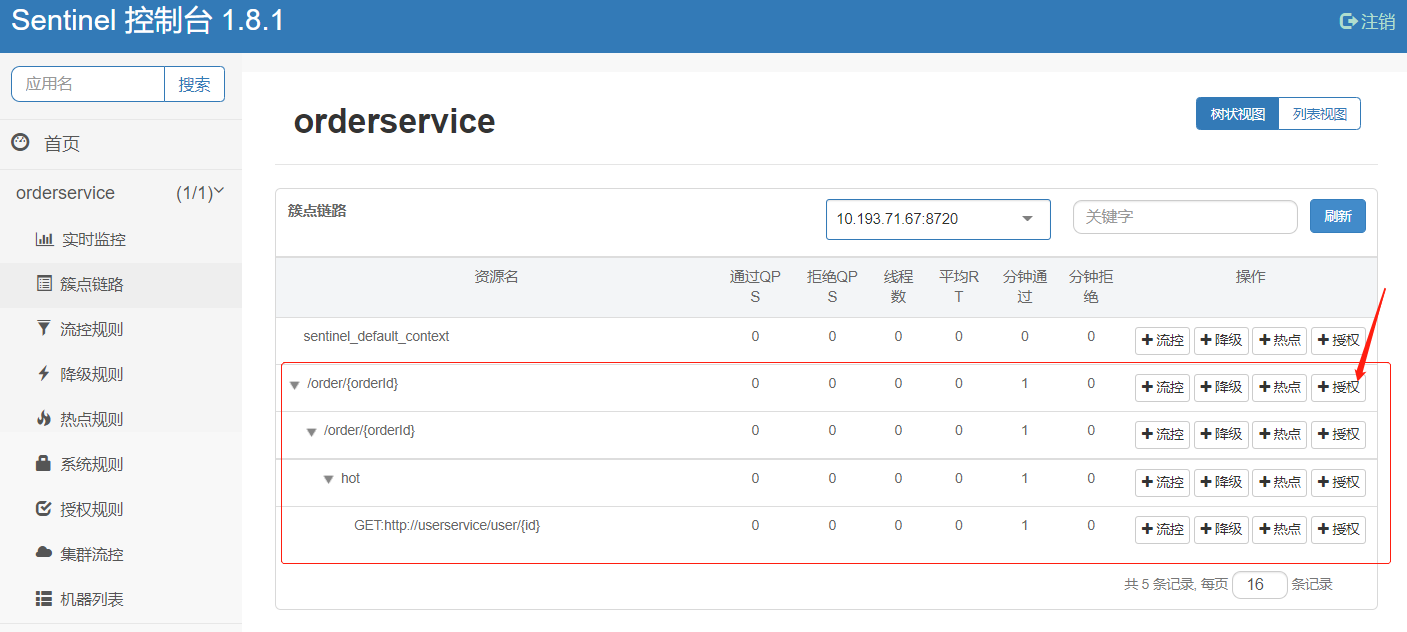Click resource name sentinel_default_context
The height and width of the screenshot is (632, 1407).
(376, 336)
